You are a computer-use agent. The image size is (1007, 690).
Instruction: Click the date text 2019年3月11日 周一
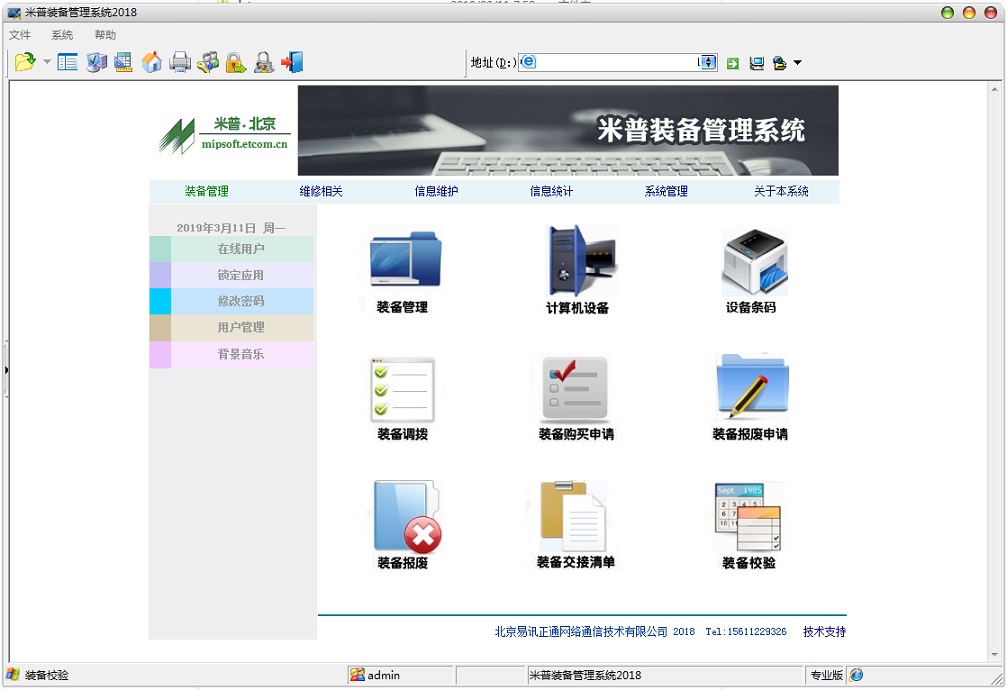click(x=231, y=227)
